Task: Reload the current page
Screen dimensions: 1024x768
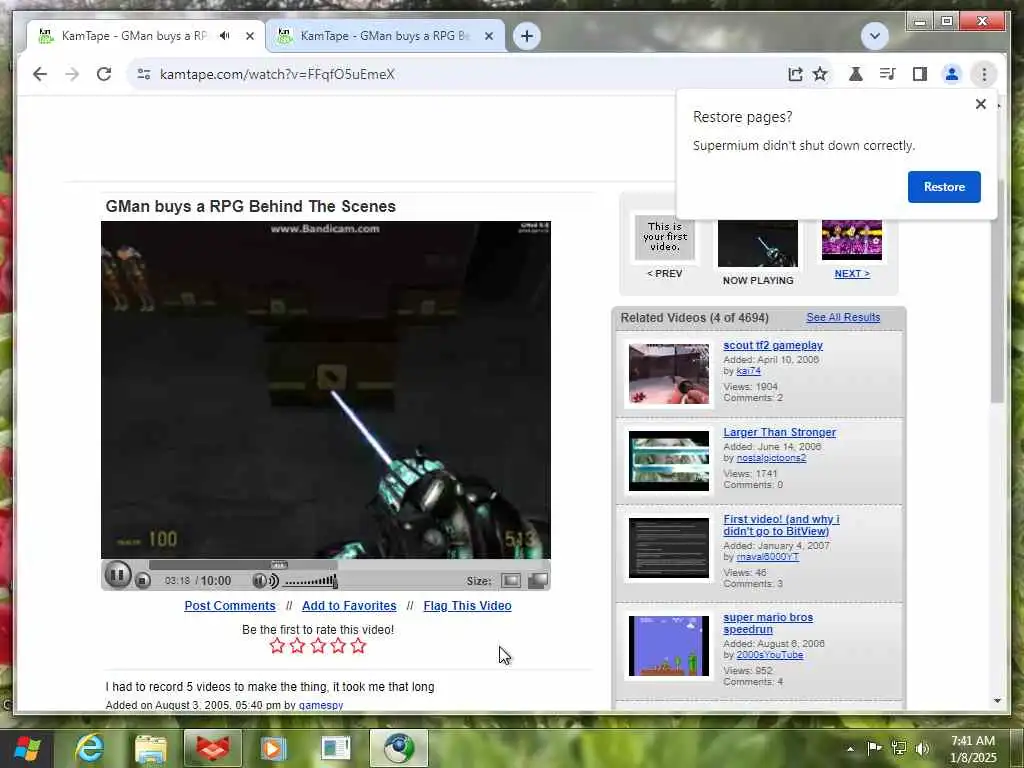Action: [104, 74]
